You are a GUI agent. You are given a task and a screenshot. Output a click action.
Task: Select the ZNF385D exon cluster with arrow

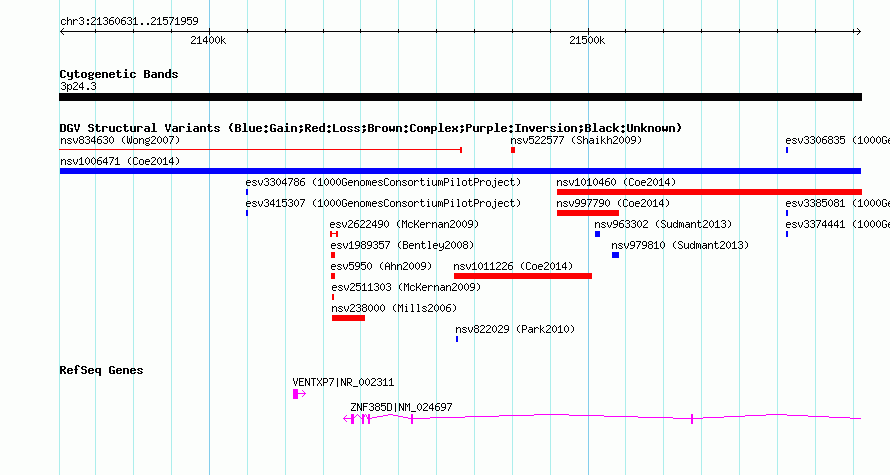coord(358,419)
